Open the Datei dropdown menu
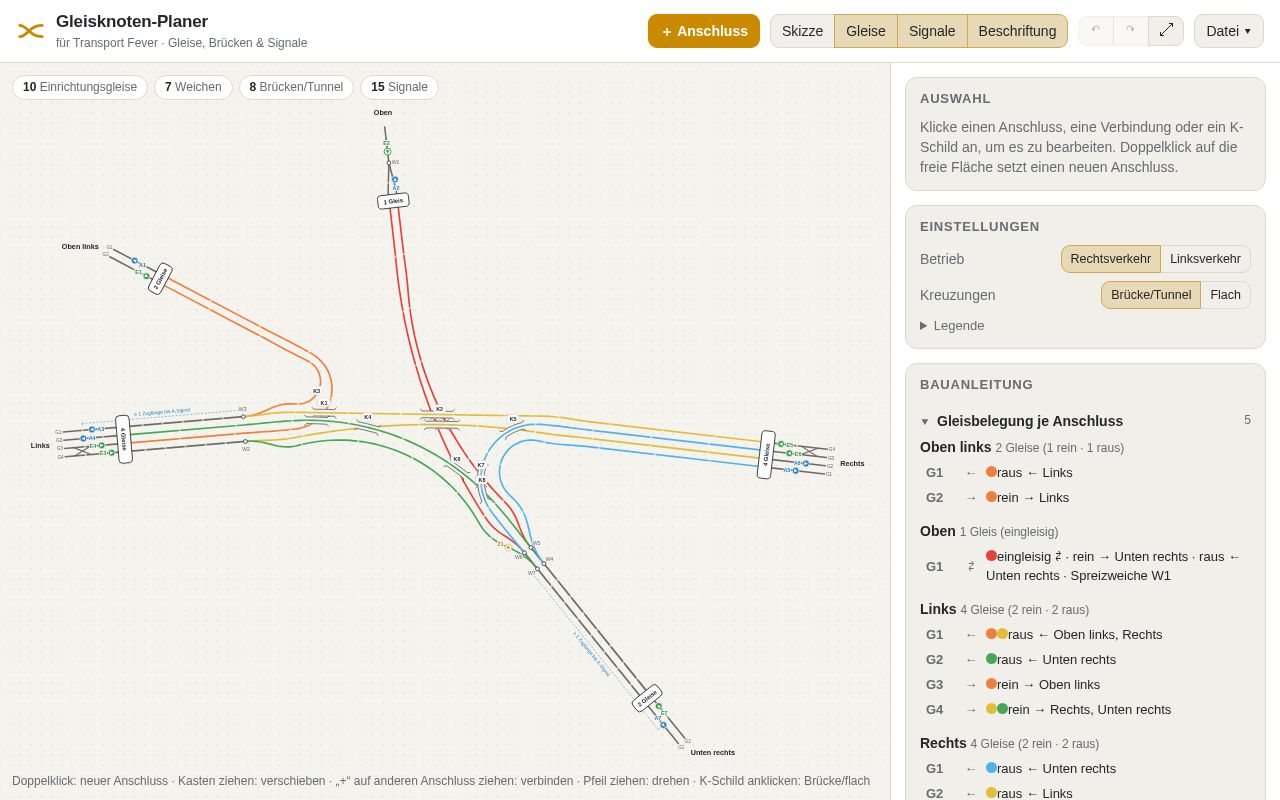Image resolution: width=1280 pixels, height=800 pixels. pyautogui.click(x=1229, y=31)
